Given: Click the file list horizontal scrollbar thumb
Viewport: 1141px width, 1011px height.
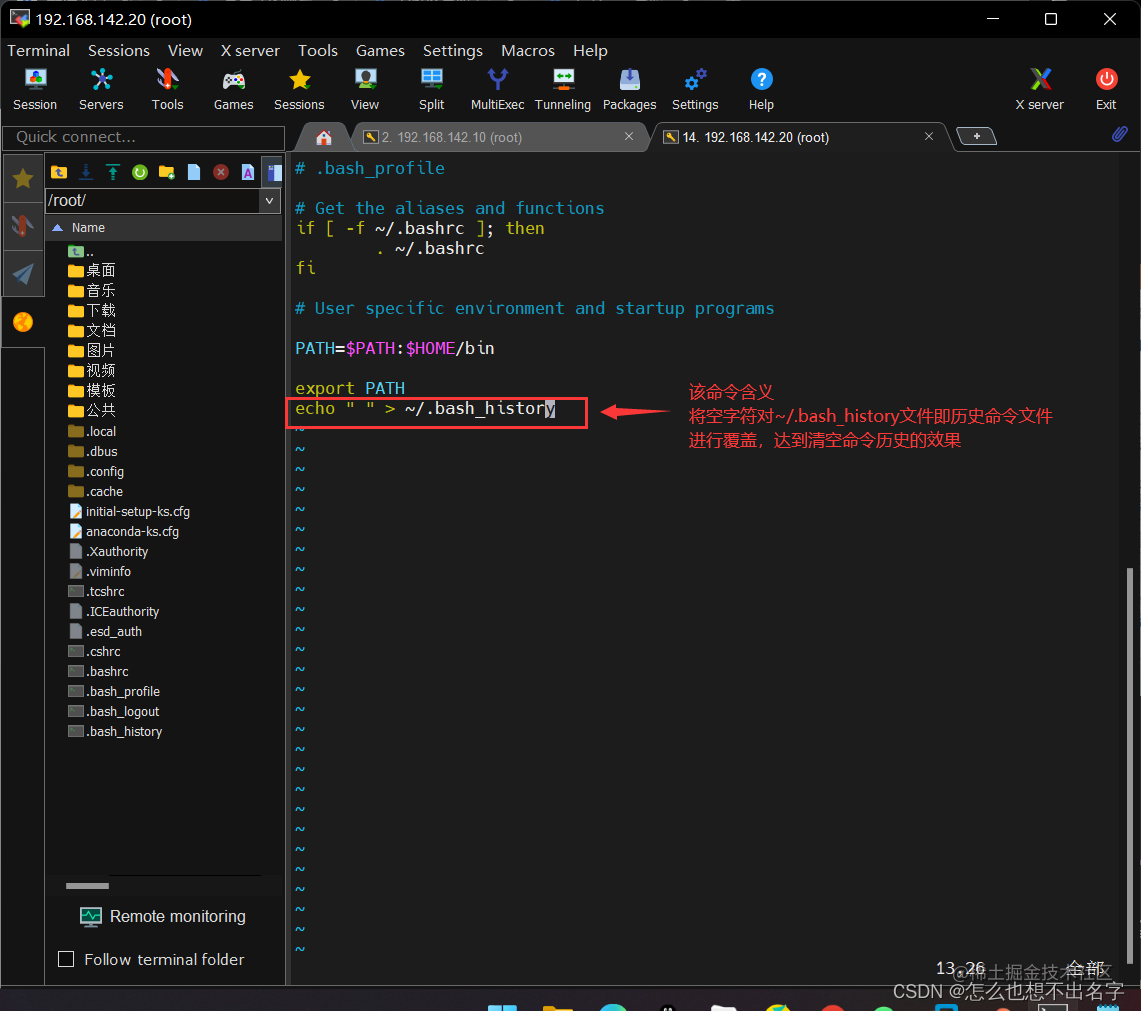Looking at the screenshot, I should [x=87, y=886].
